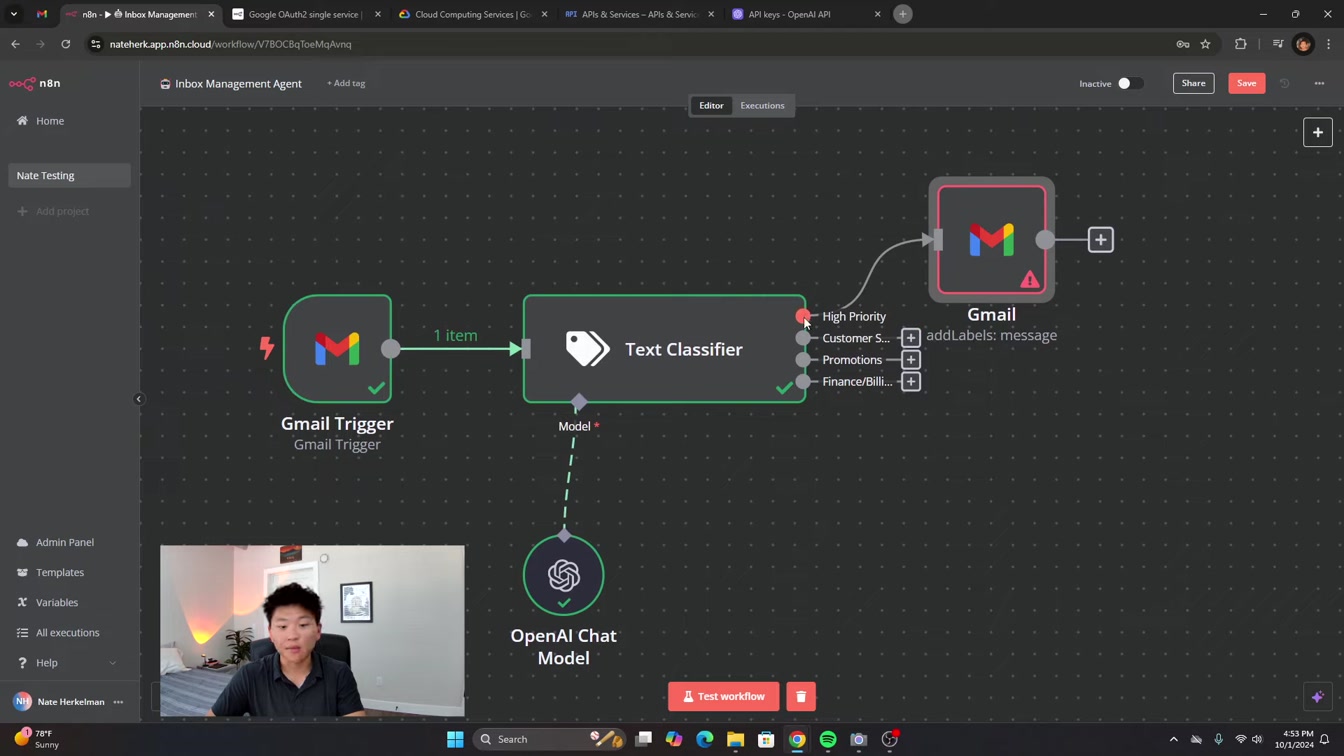Save the workflow
1344x756 pixels.
click(x=1246, y=83)
